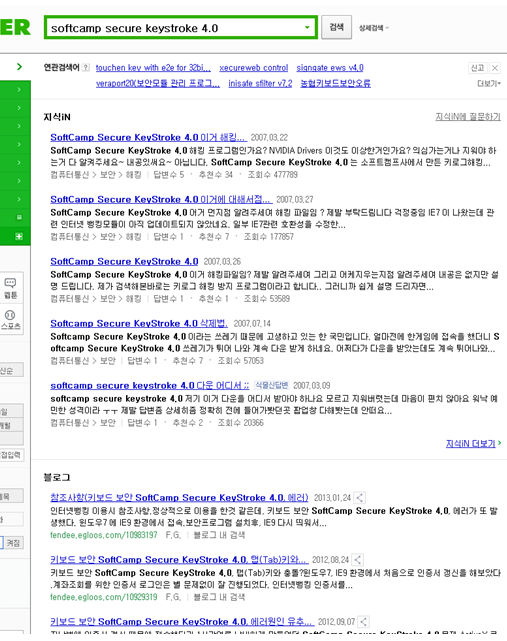507x641 pixels.
Task: Click the date text 2007.07.14
Action: coord(252,324)
